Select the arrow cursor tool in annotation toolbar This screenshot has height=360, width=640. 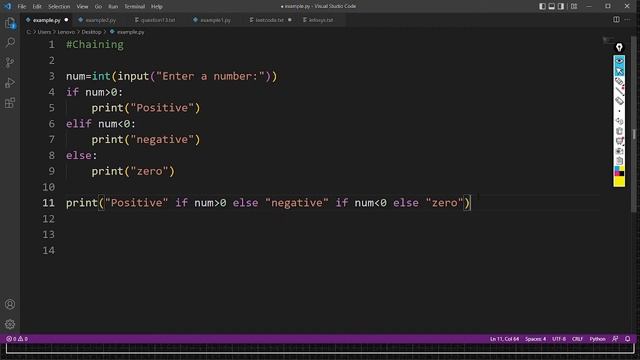pos(619,71)
